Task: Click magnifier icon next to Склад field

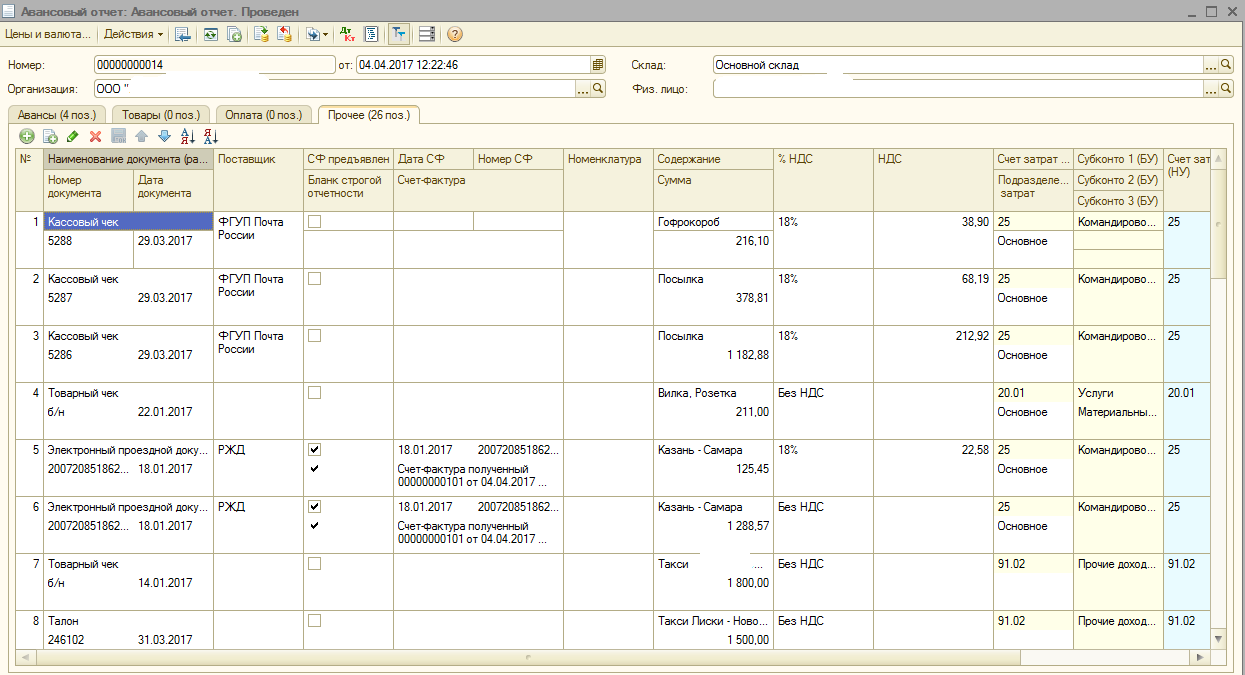Action: [x=1226, y=65]
